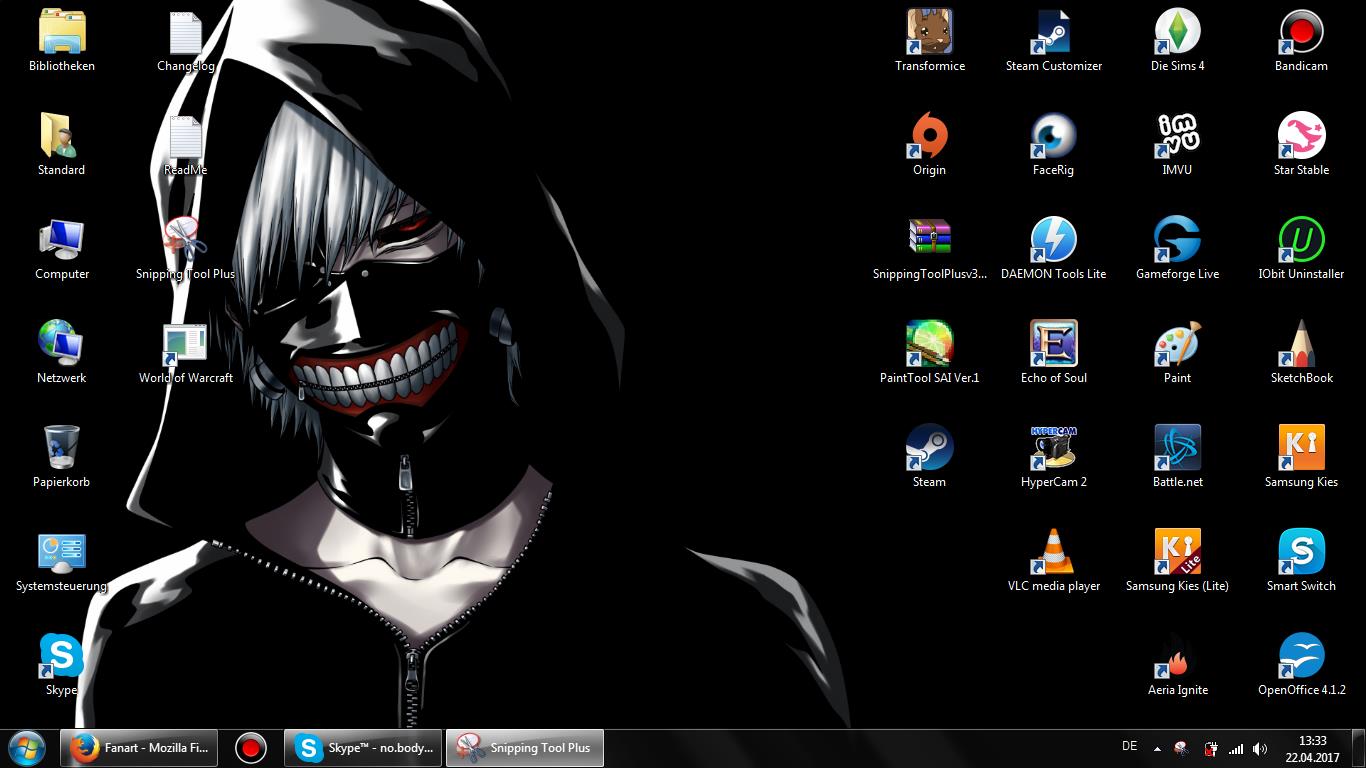
Task: Select the HyperCam 2 shortcut
Action: point(1054,457)
